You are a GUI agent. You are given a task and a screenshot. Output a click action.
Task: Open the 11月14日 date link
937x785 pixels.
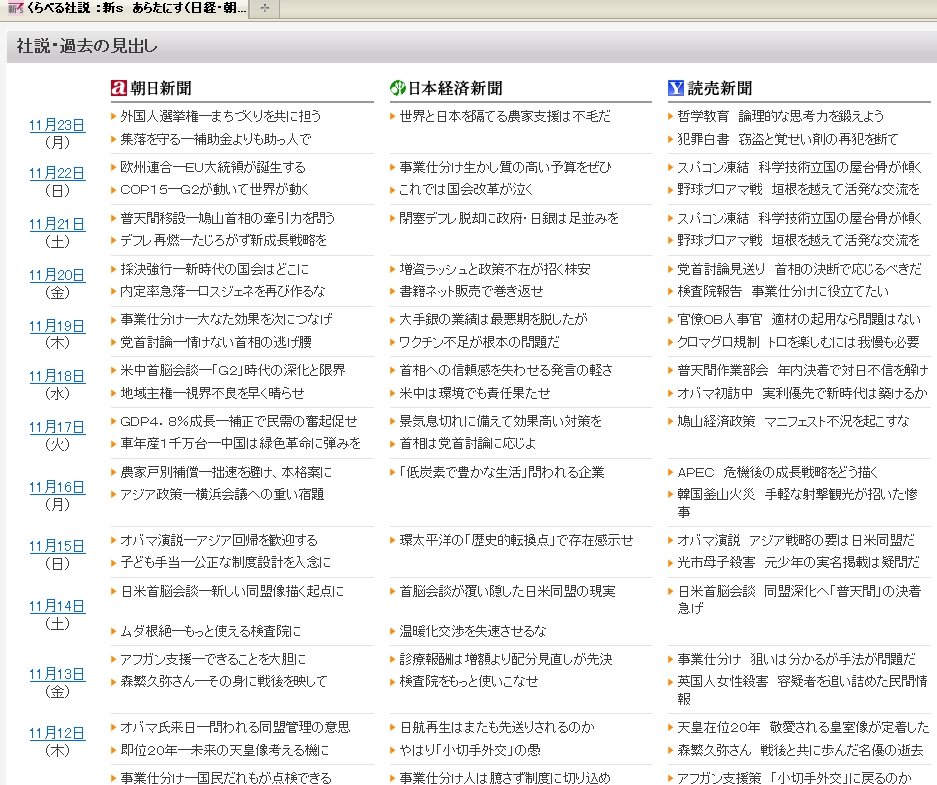(x=57, y=606)
